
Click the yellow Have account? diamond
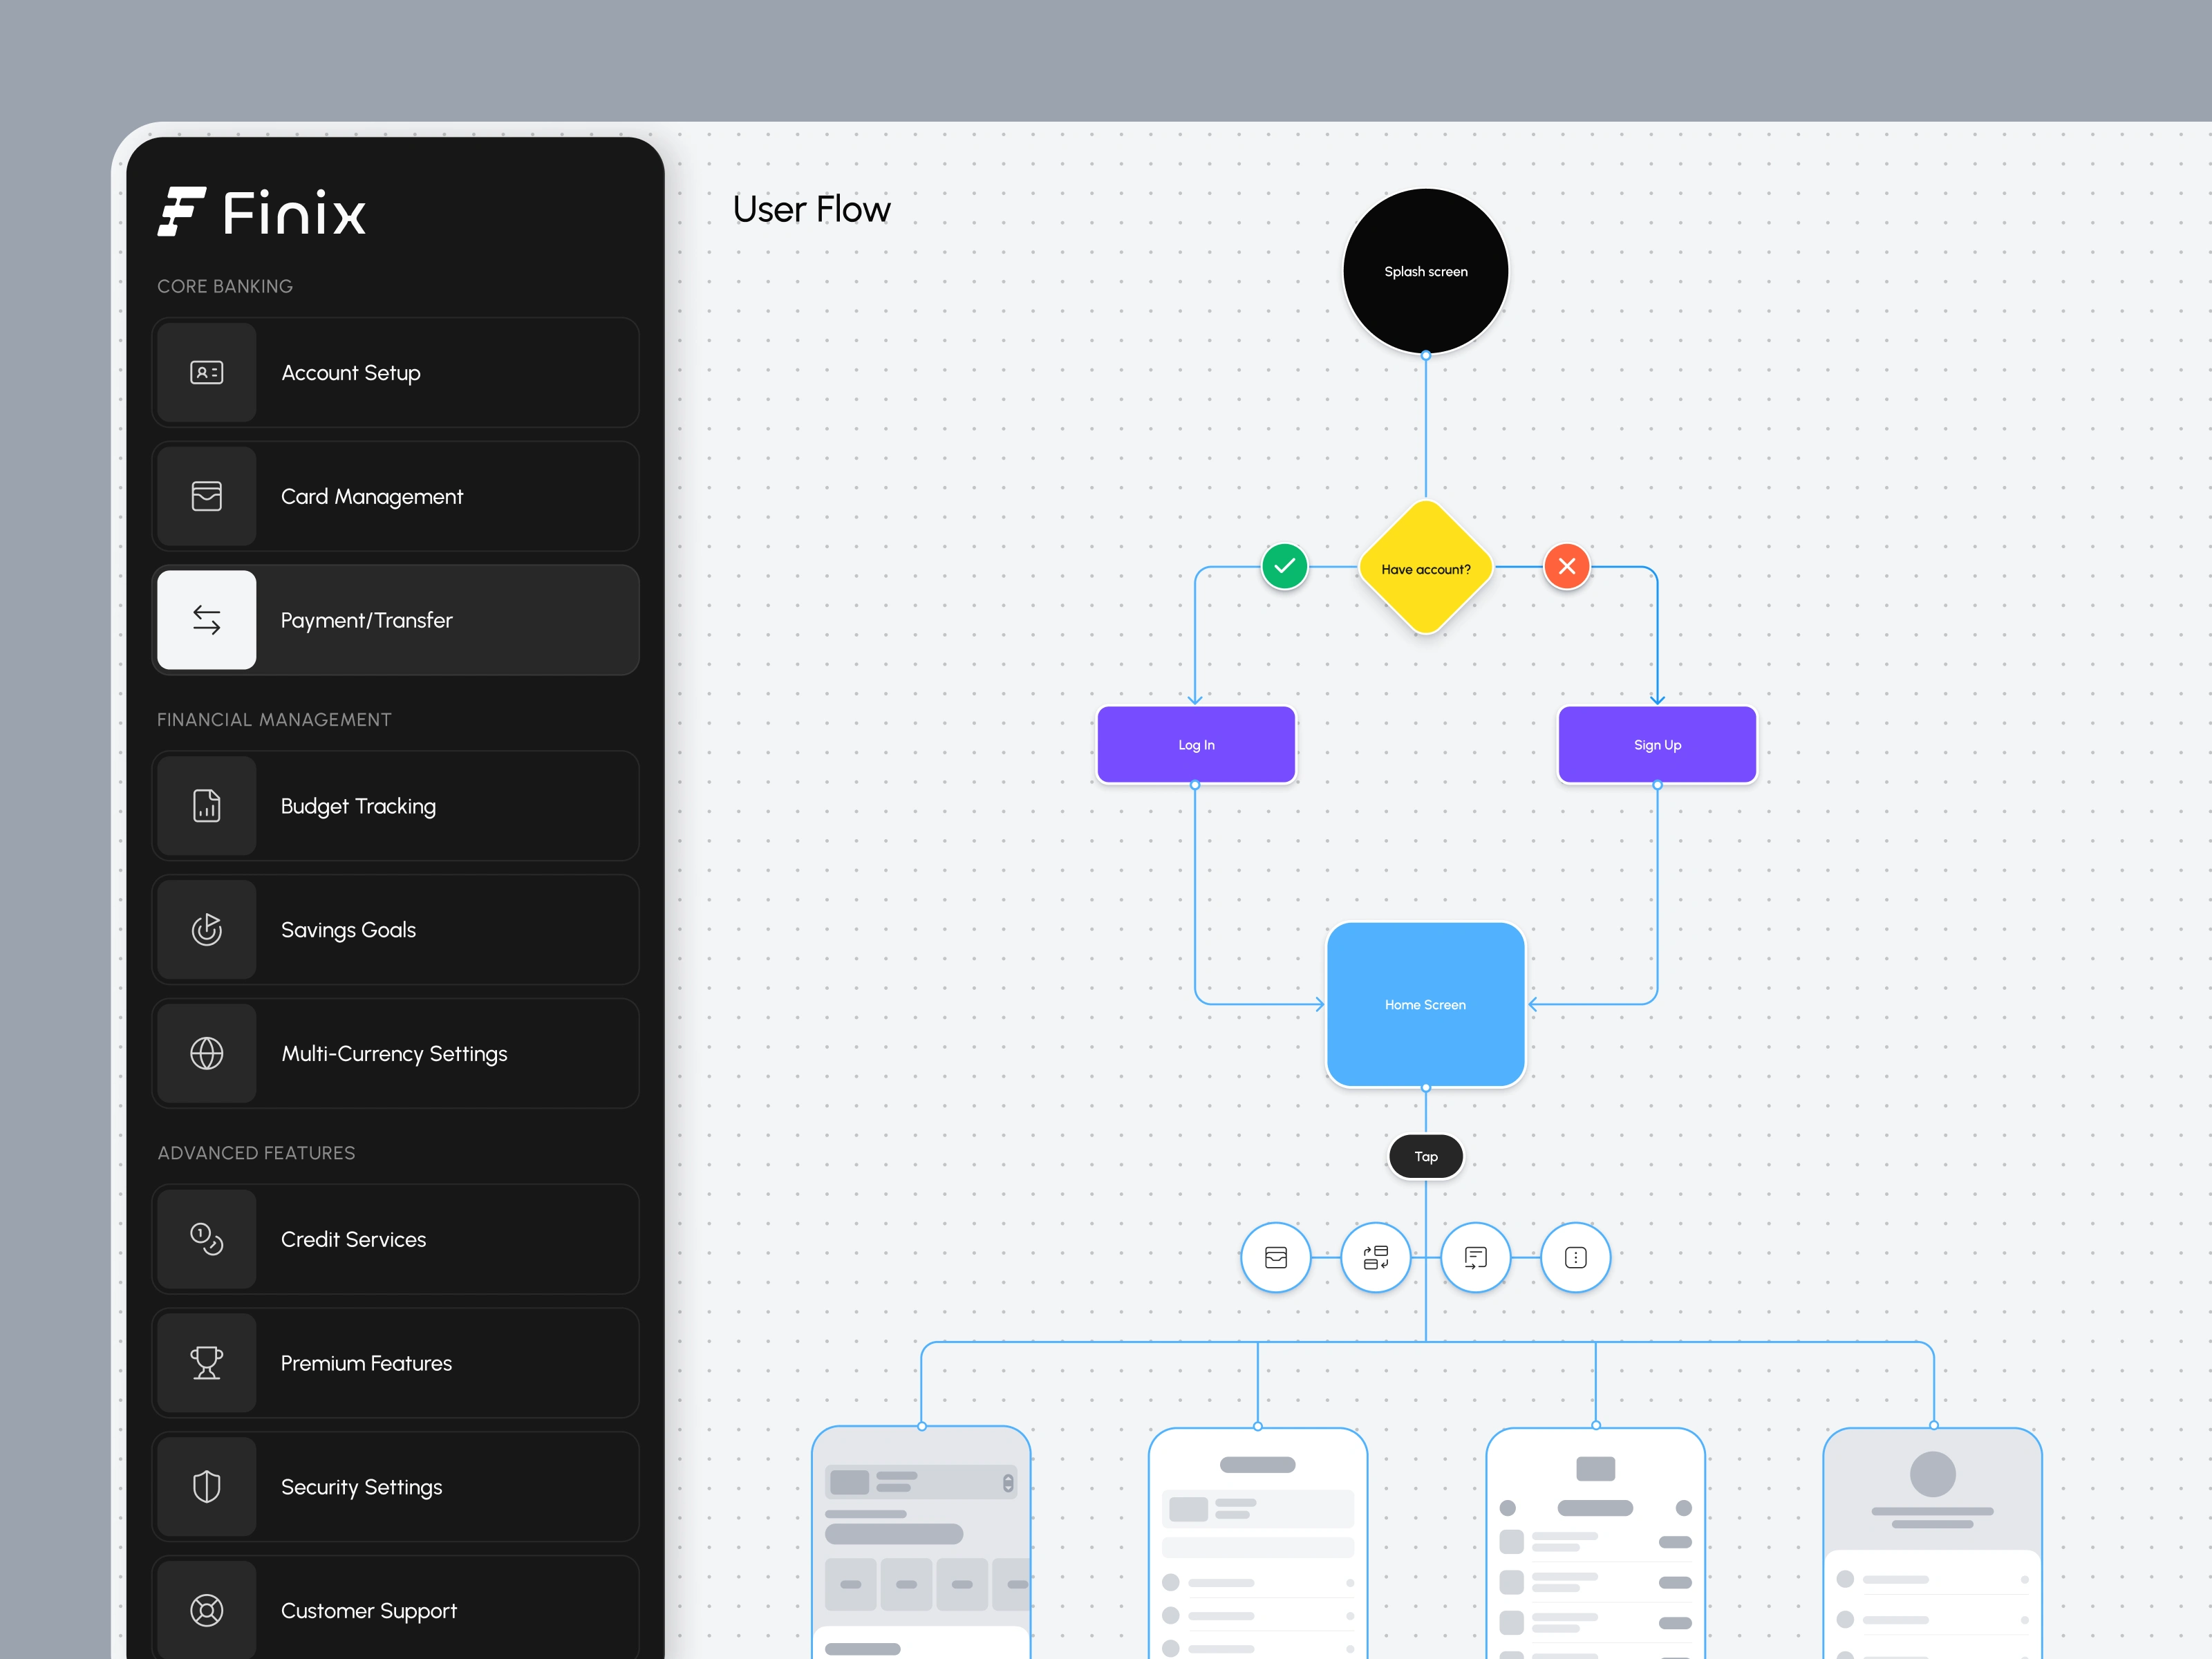click(1425, 568)
